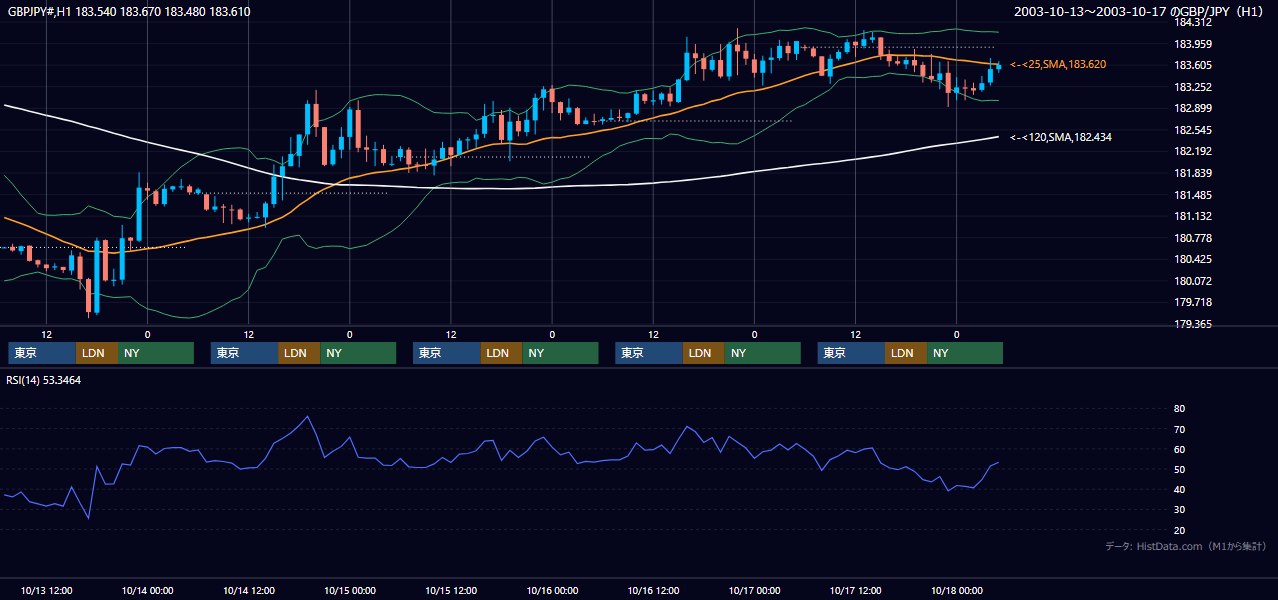Click the 183.959 price axis label
This screenshot has height=600, width=1278.
(x=1193, y=44)
